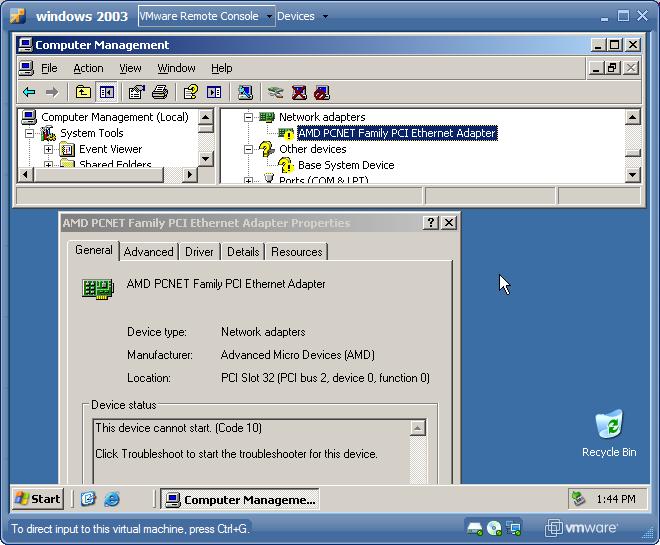Open the Window menu
660x545 pixels.
176,68
